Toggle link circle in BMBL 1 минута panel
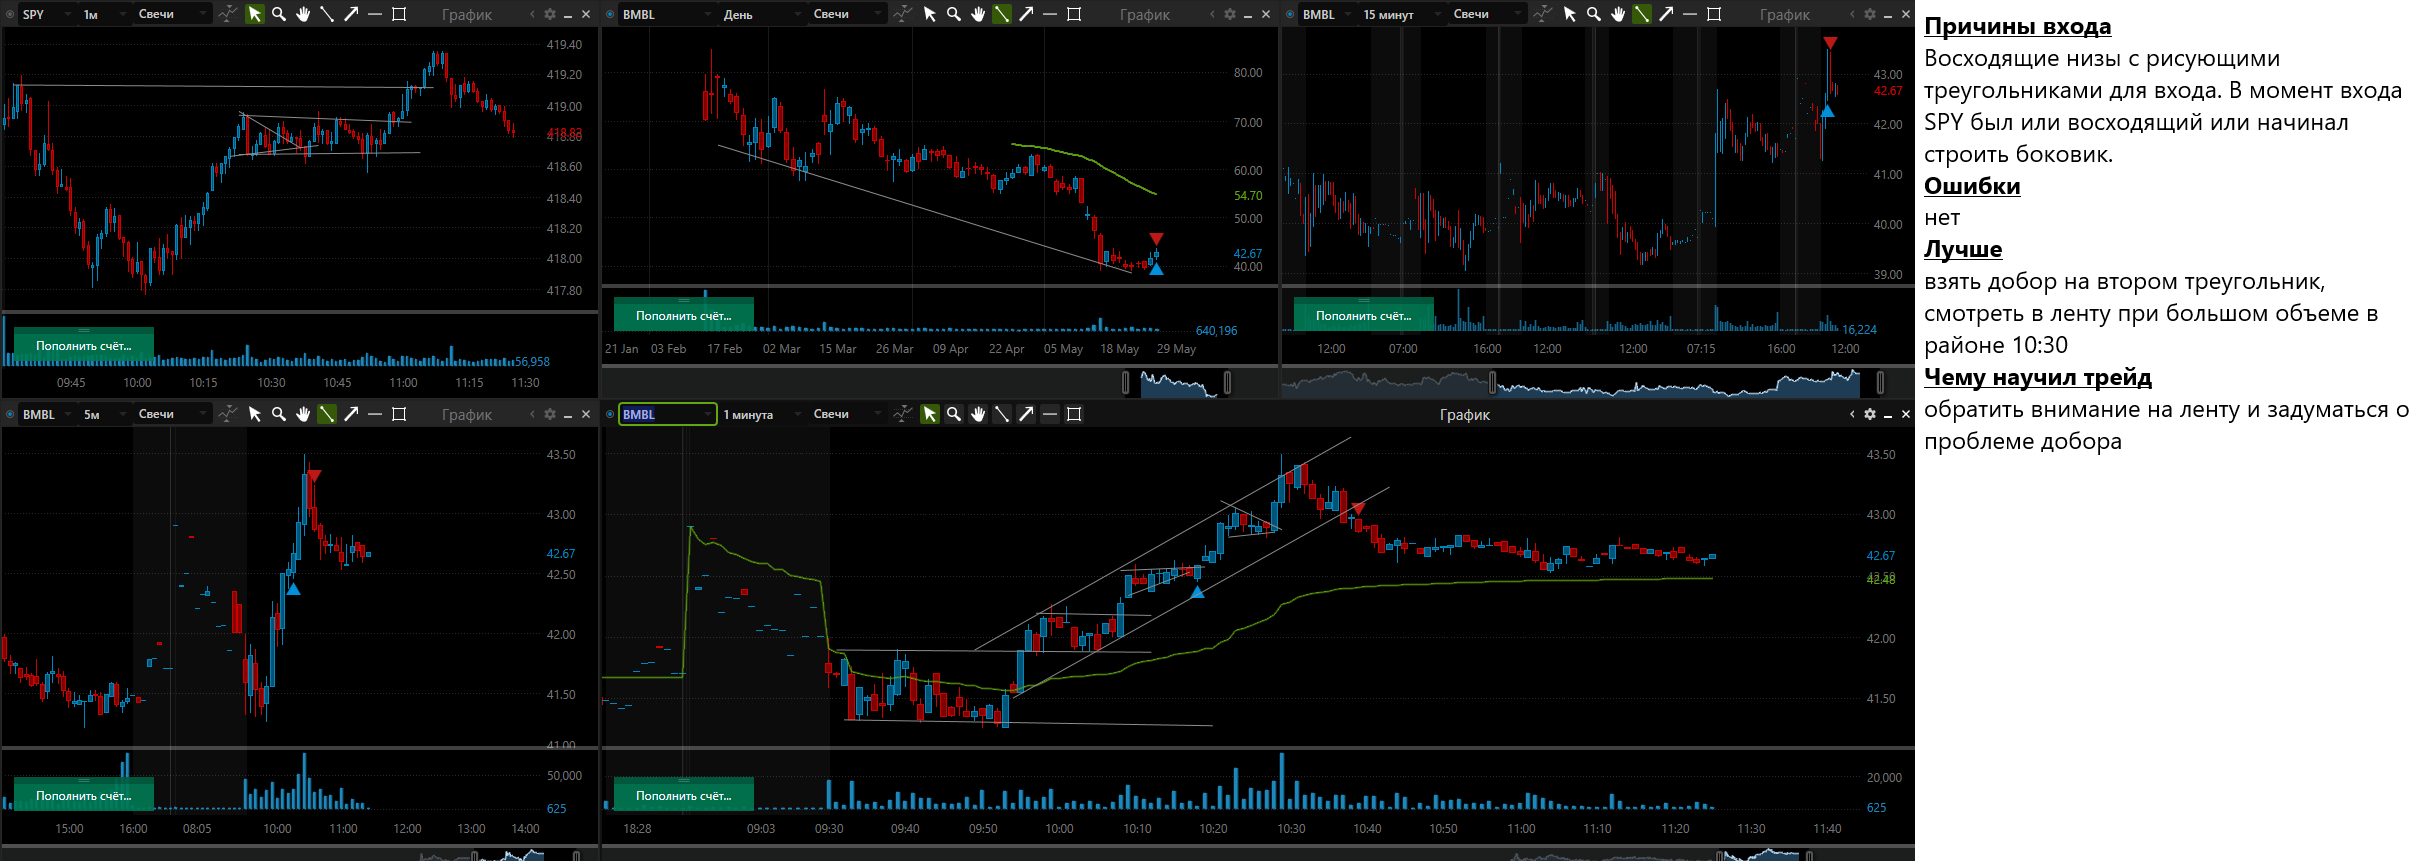Screen dimensions: 2415x861 (610, 414)
